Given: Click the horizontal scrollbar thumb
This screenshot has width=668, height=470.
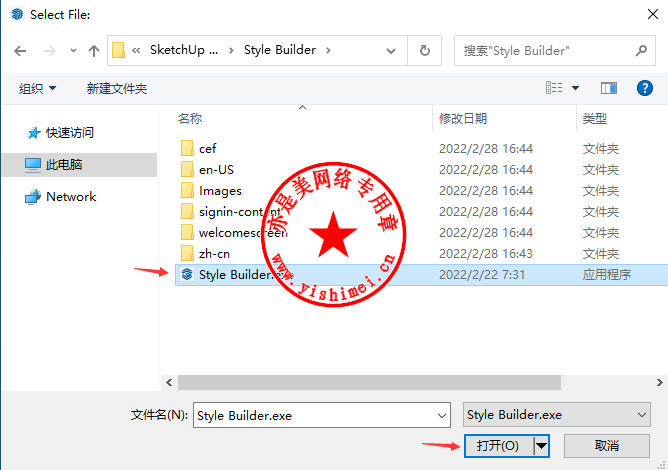Looking at the screenshot, I should click(369, 382).
